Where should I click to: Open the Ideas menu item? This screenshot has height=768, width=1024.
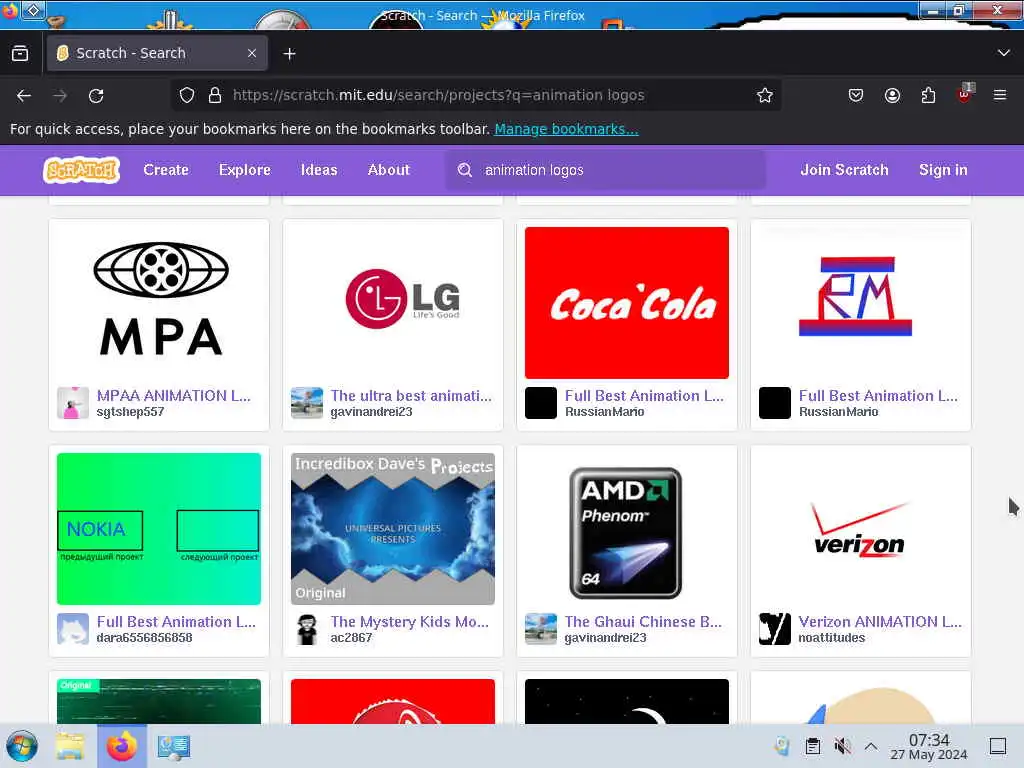(x=319, y=170)
